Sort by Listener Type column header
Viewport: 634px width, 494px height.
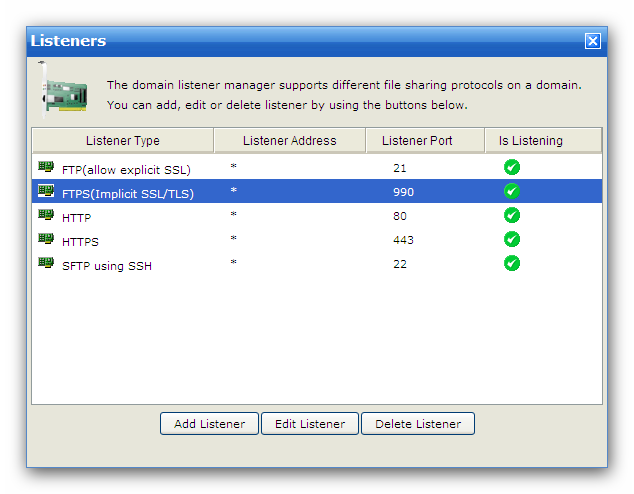pyautogui.click(x=123, y=140)
